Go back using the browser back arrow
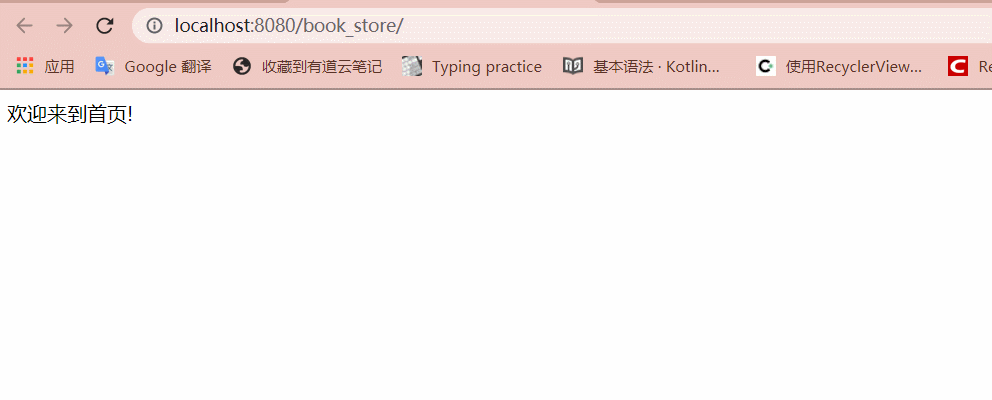The width and height of the screenshot is (992, 400). click(x=24, y=25)
